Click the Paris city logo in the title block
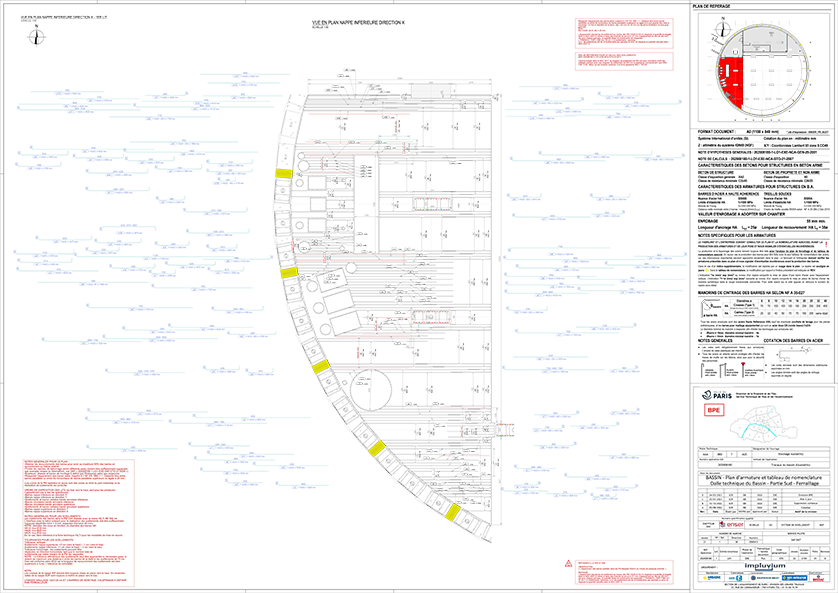This screenshot has width=838, height=593. click(717, 396)
